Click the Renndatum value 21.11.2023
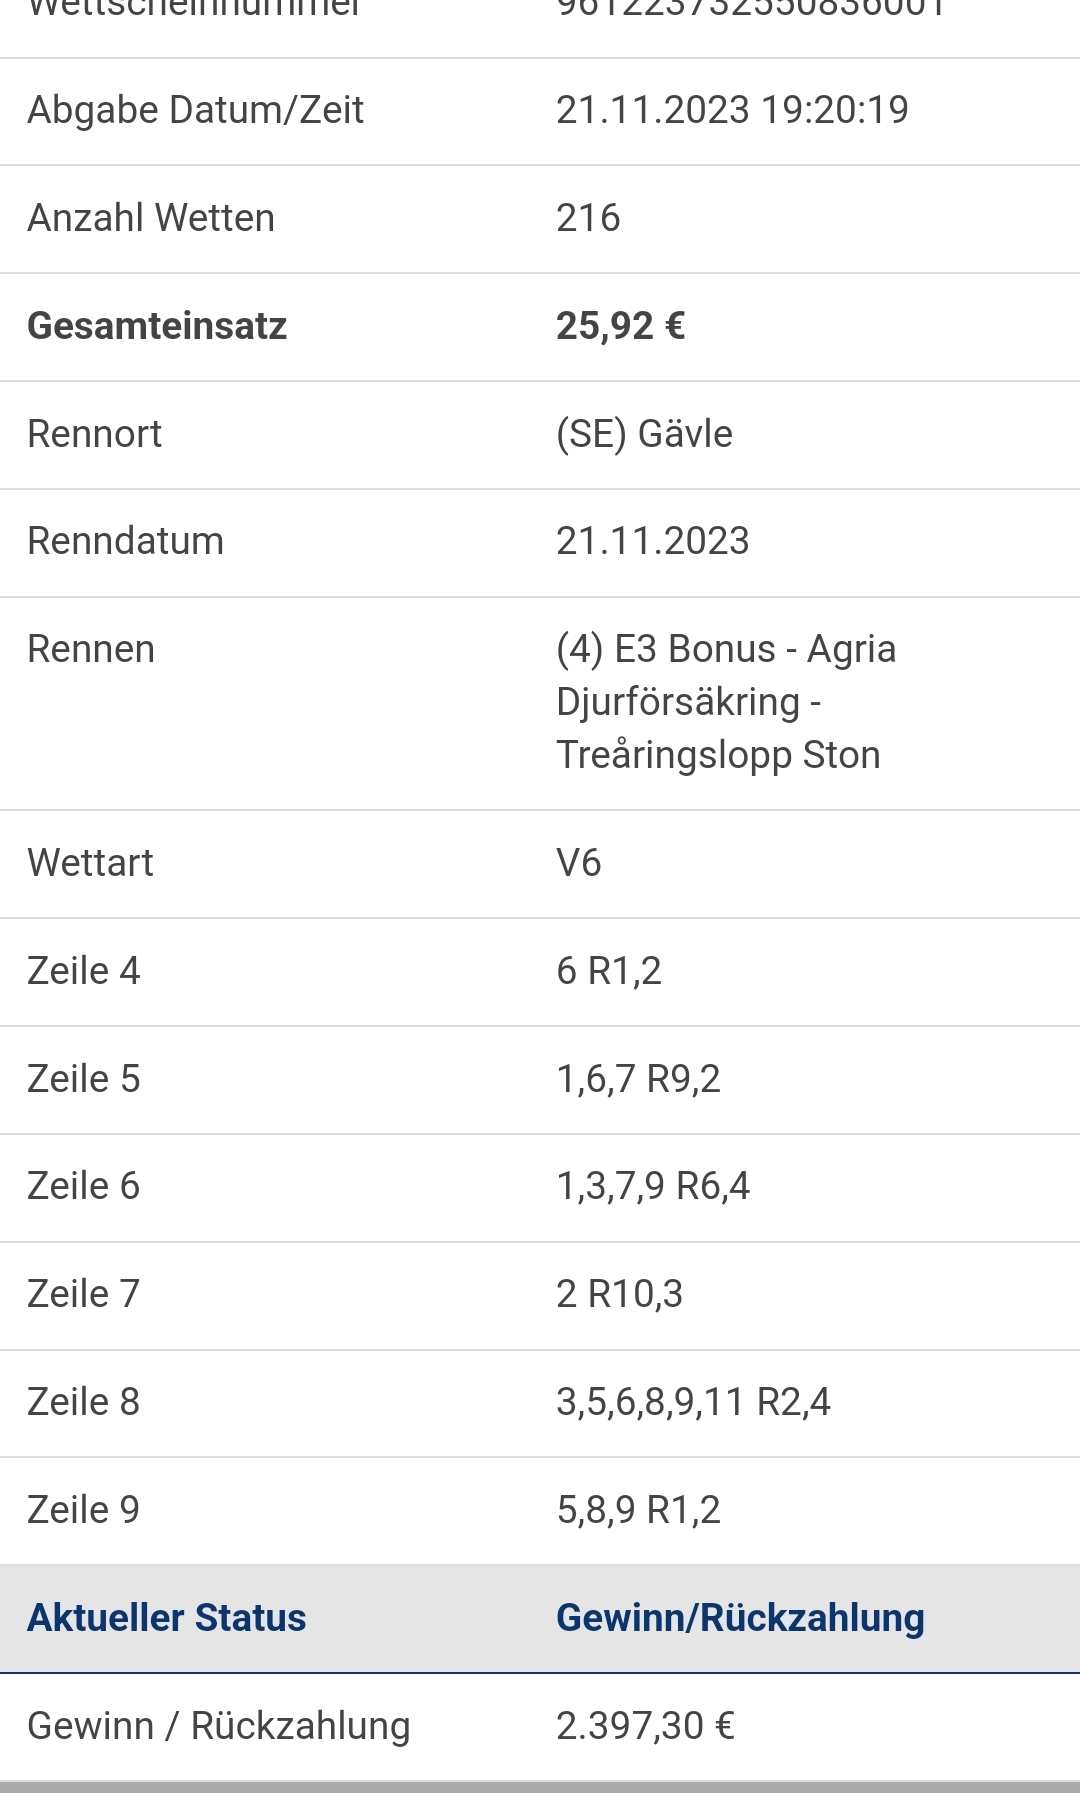Viewport: 1080px width, 1793px height. (652, 541)
